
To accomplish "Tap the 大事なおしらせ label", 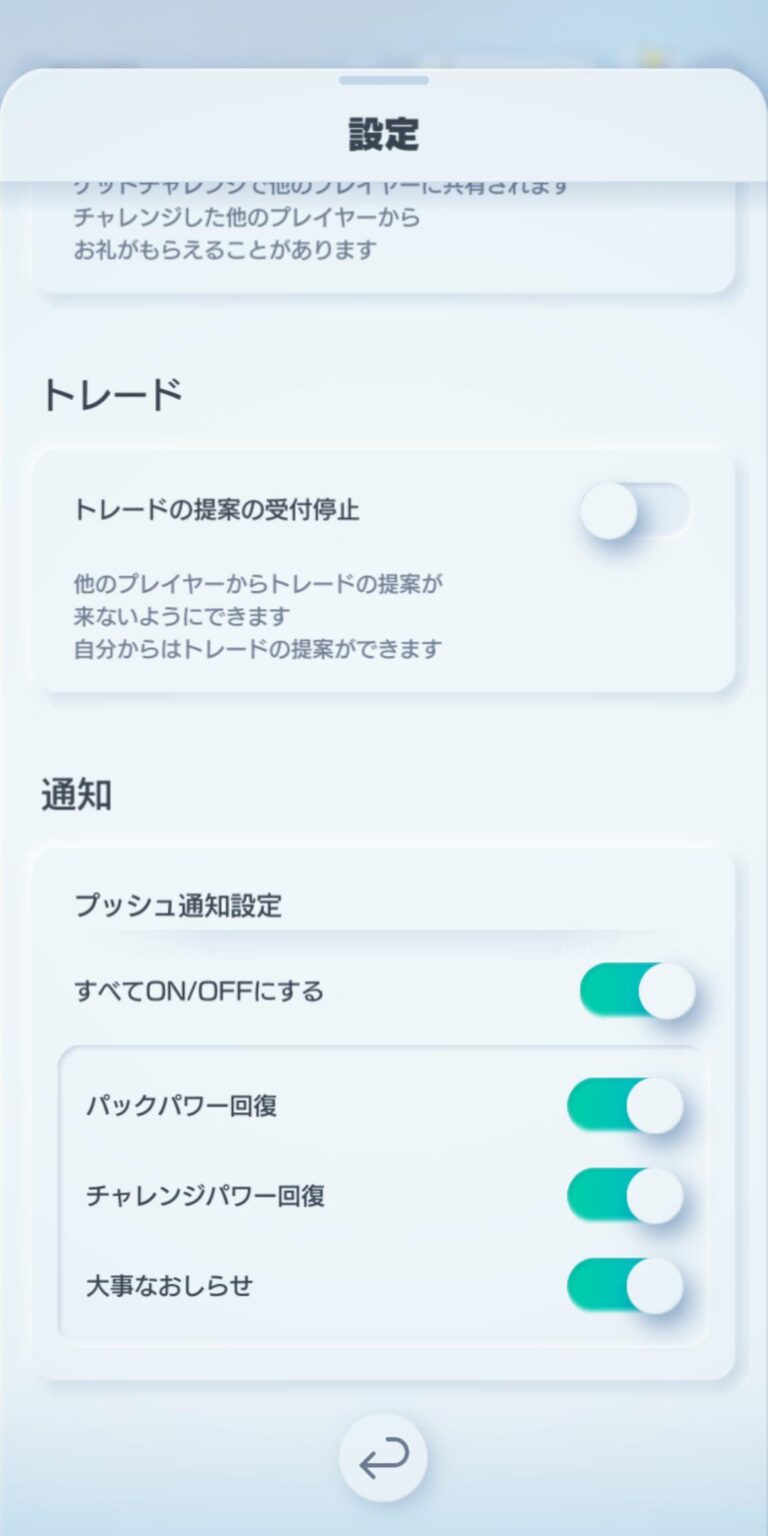I will pos(169,1286).
